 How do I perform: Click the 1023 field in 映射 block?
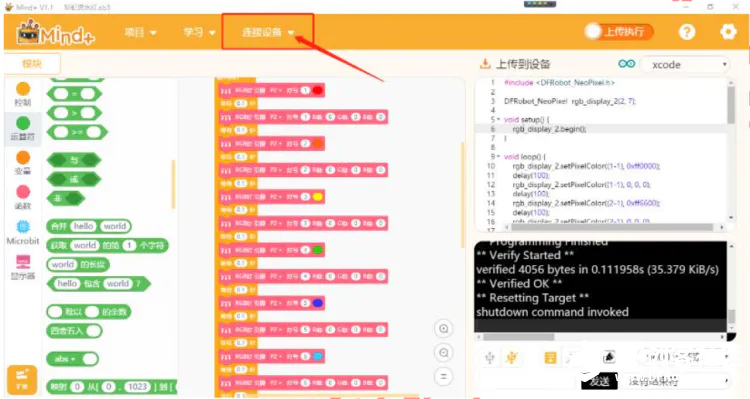(x=137, y=387)
